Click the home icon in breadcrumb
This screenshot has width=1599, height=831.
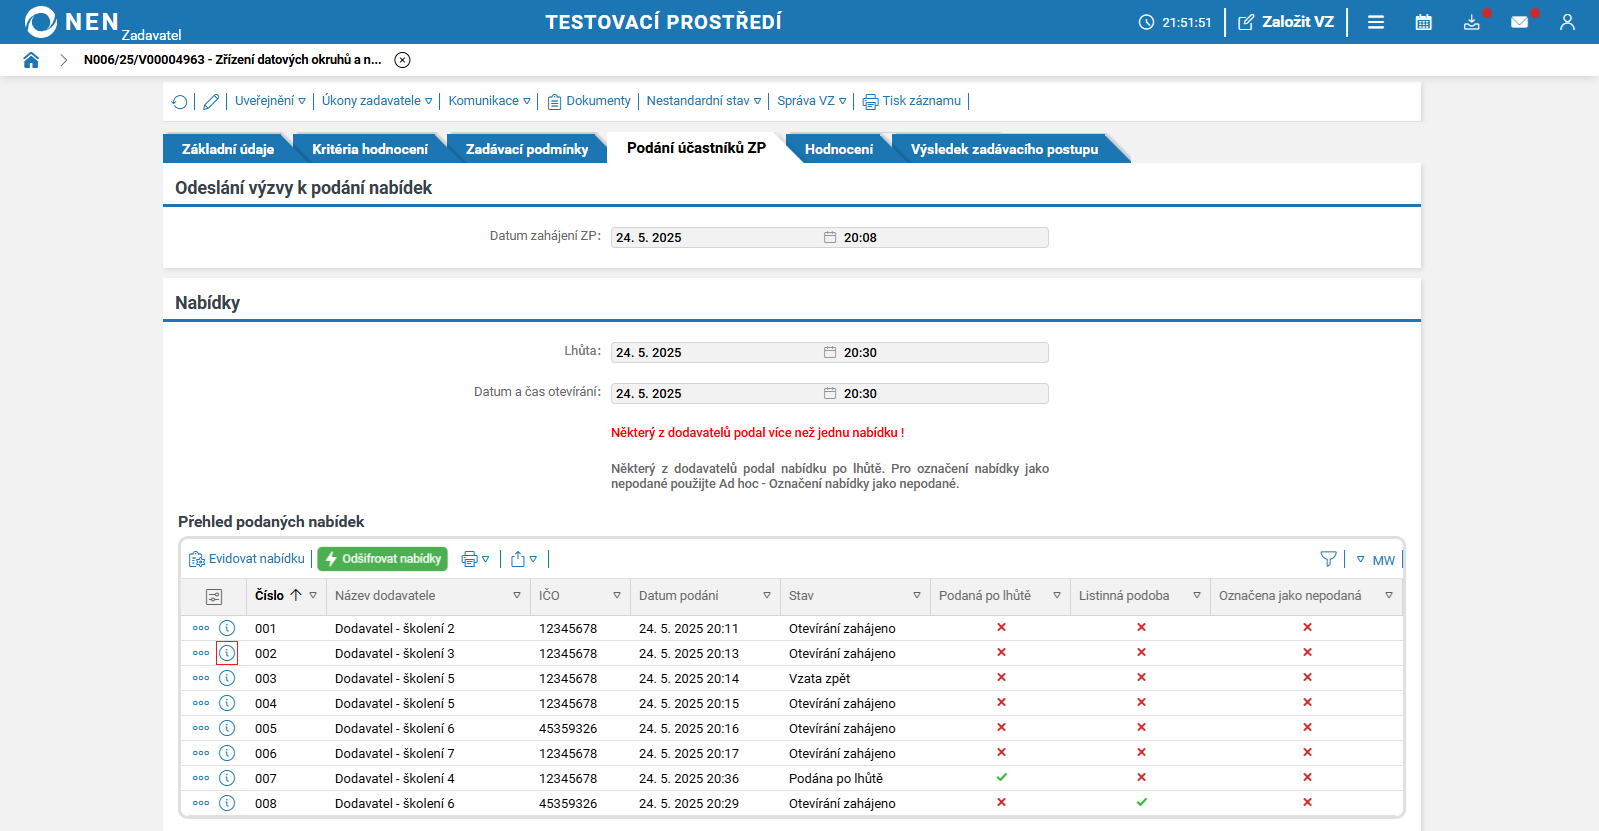click(x=31, y=60)
